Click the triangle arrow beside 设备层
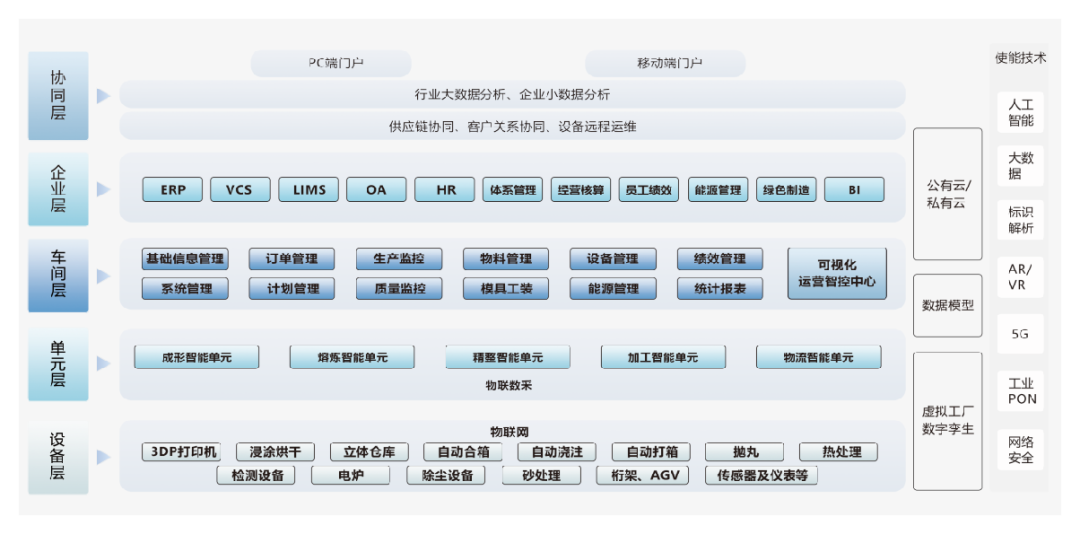Screen dimensions: 1080x534 (103, 457)
